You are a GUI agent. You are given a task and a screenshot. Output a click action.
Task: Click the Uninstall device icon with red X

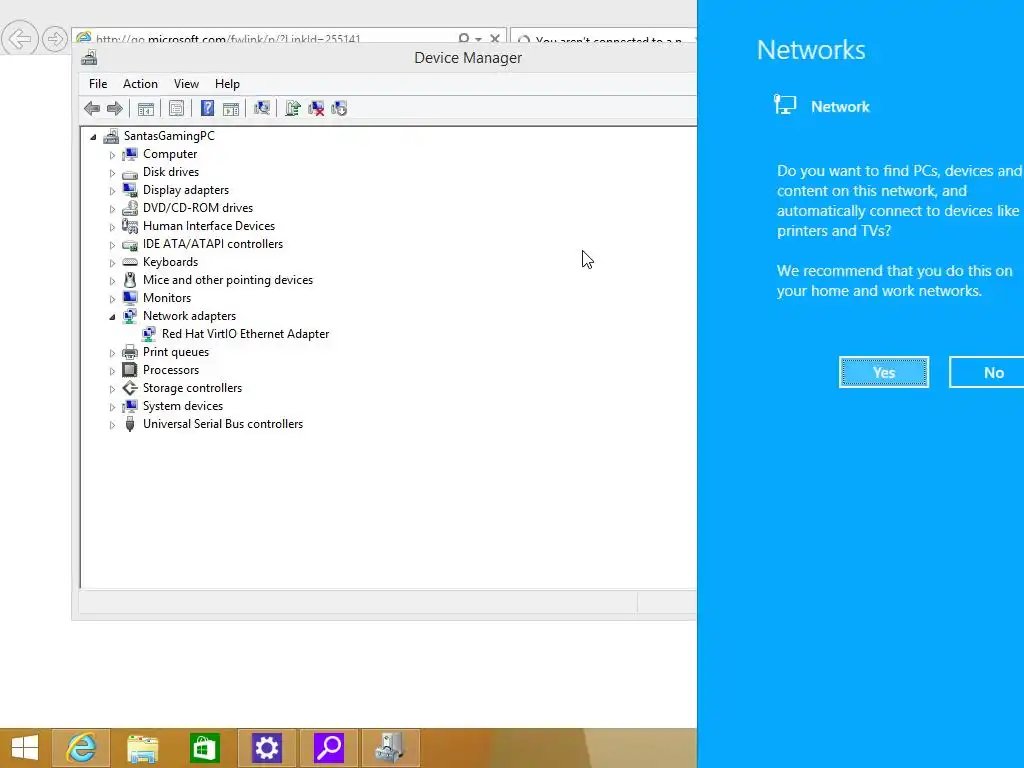[316, 108]
